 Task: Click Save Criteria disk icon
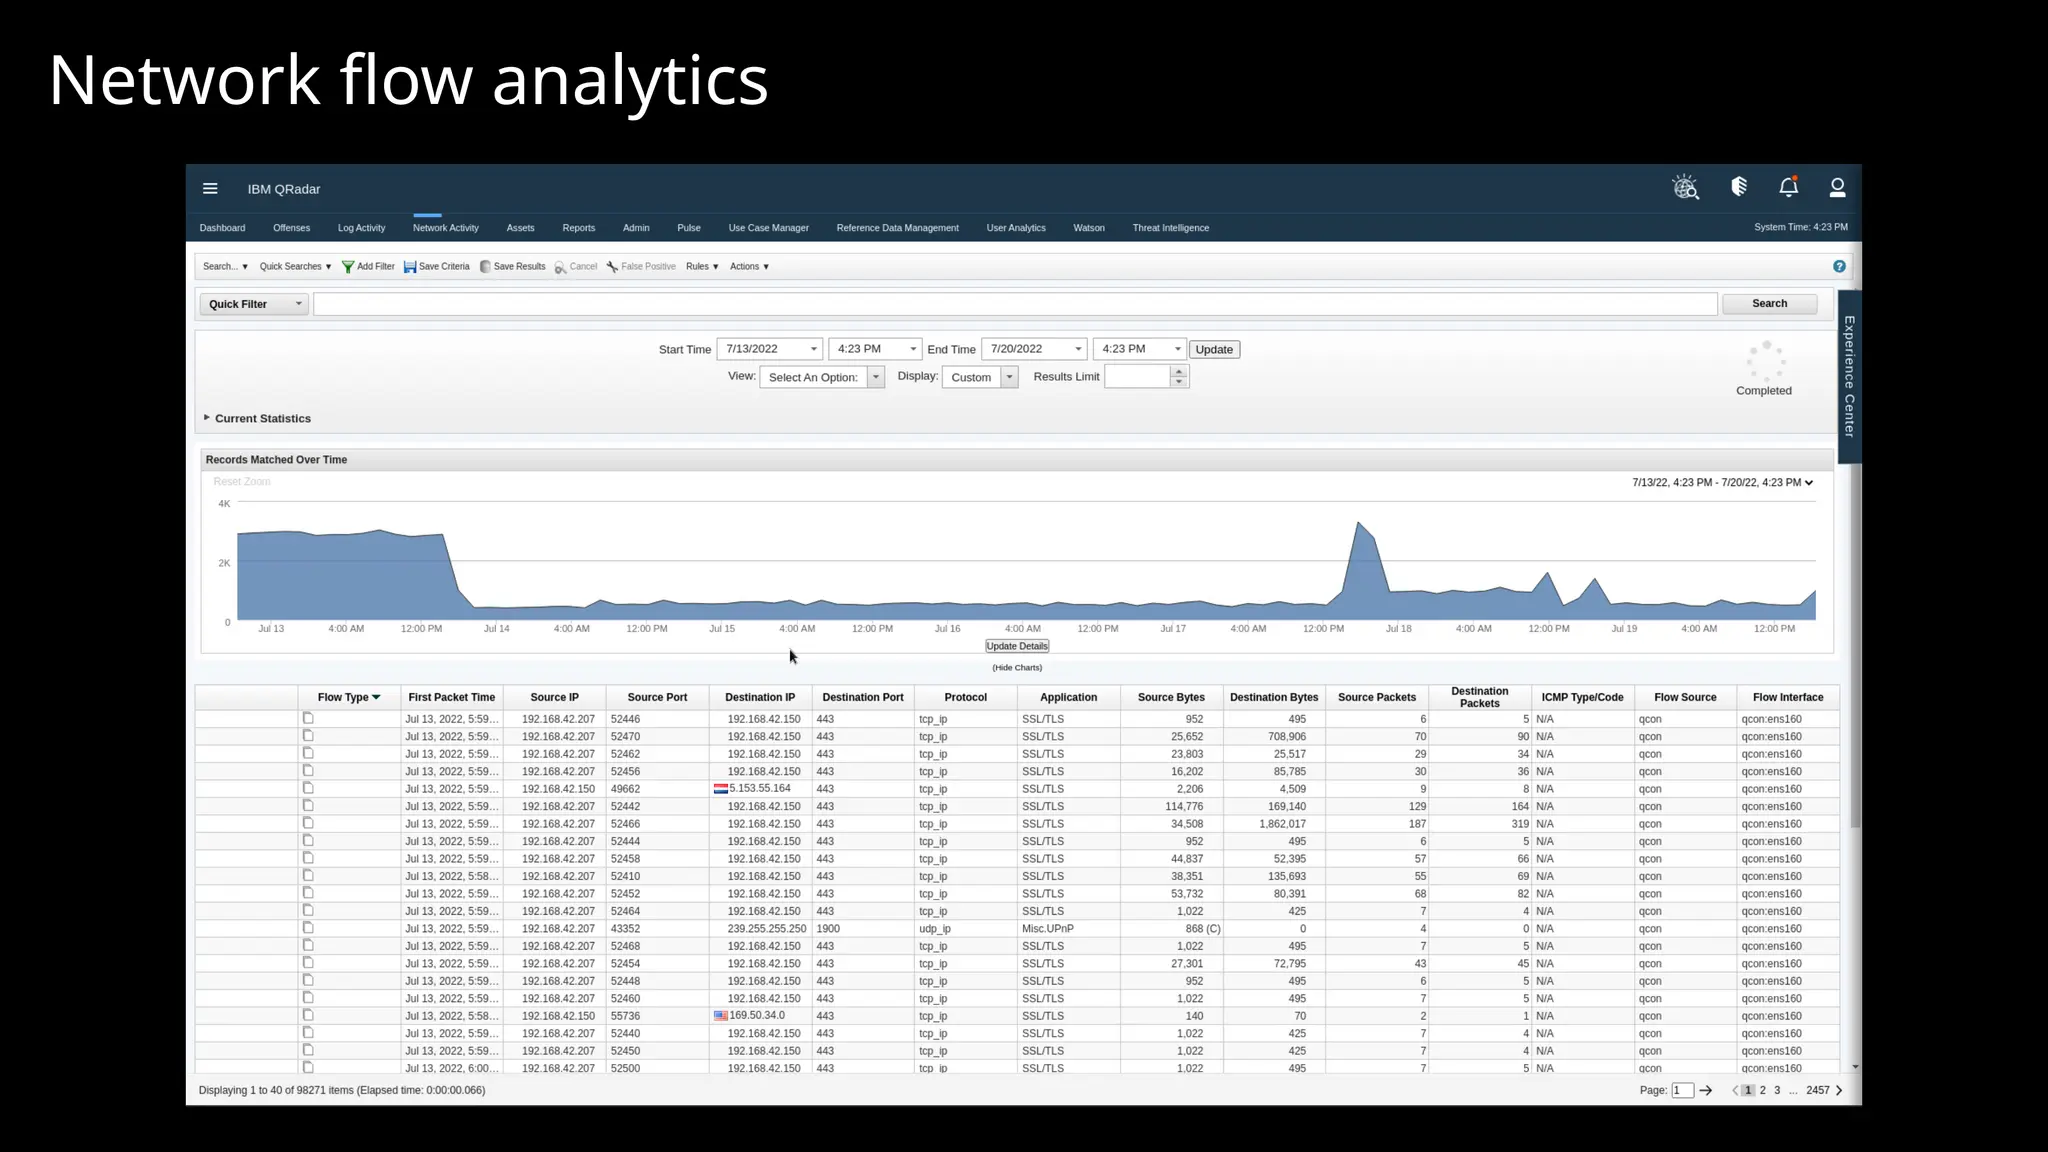click(410, 267)
